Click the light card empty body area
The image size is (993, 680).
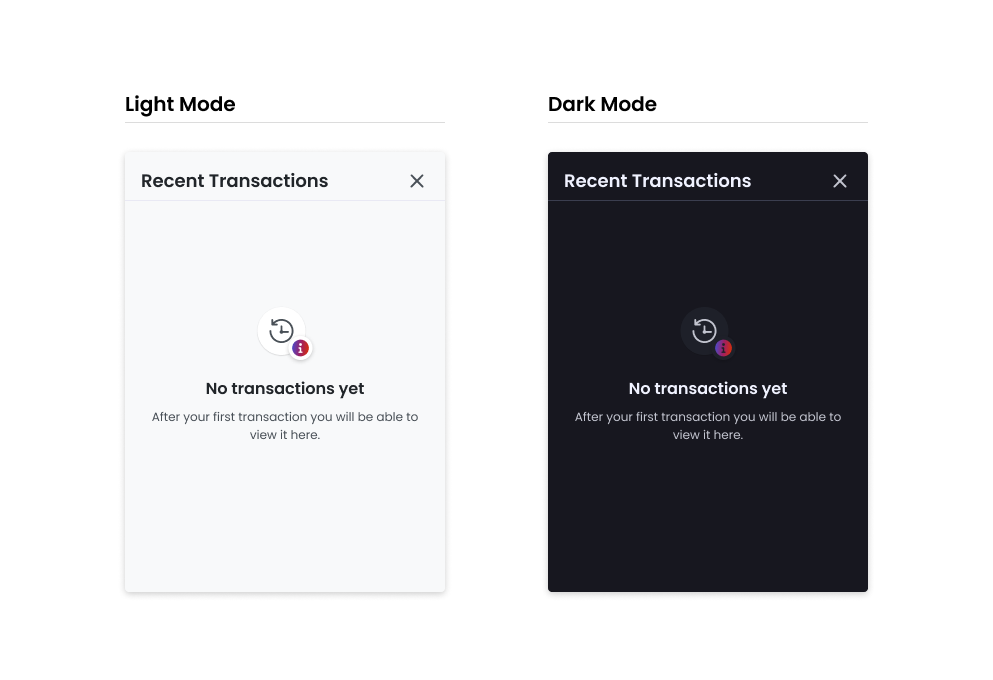[284, 520]
